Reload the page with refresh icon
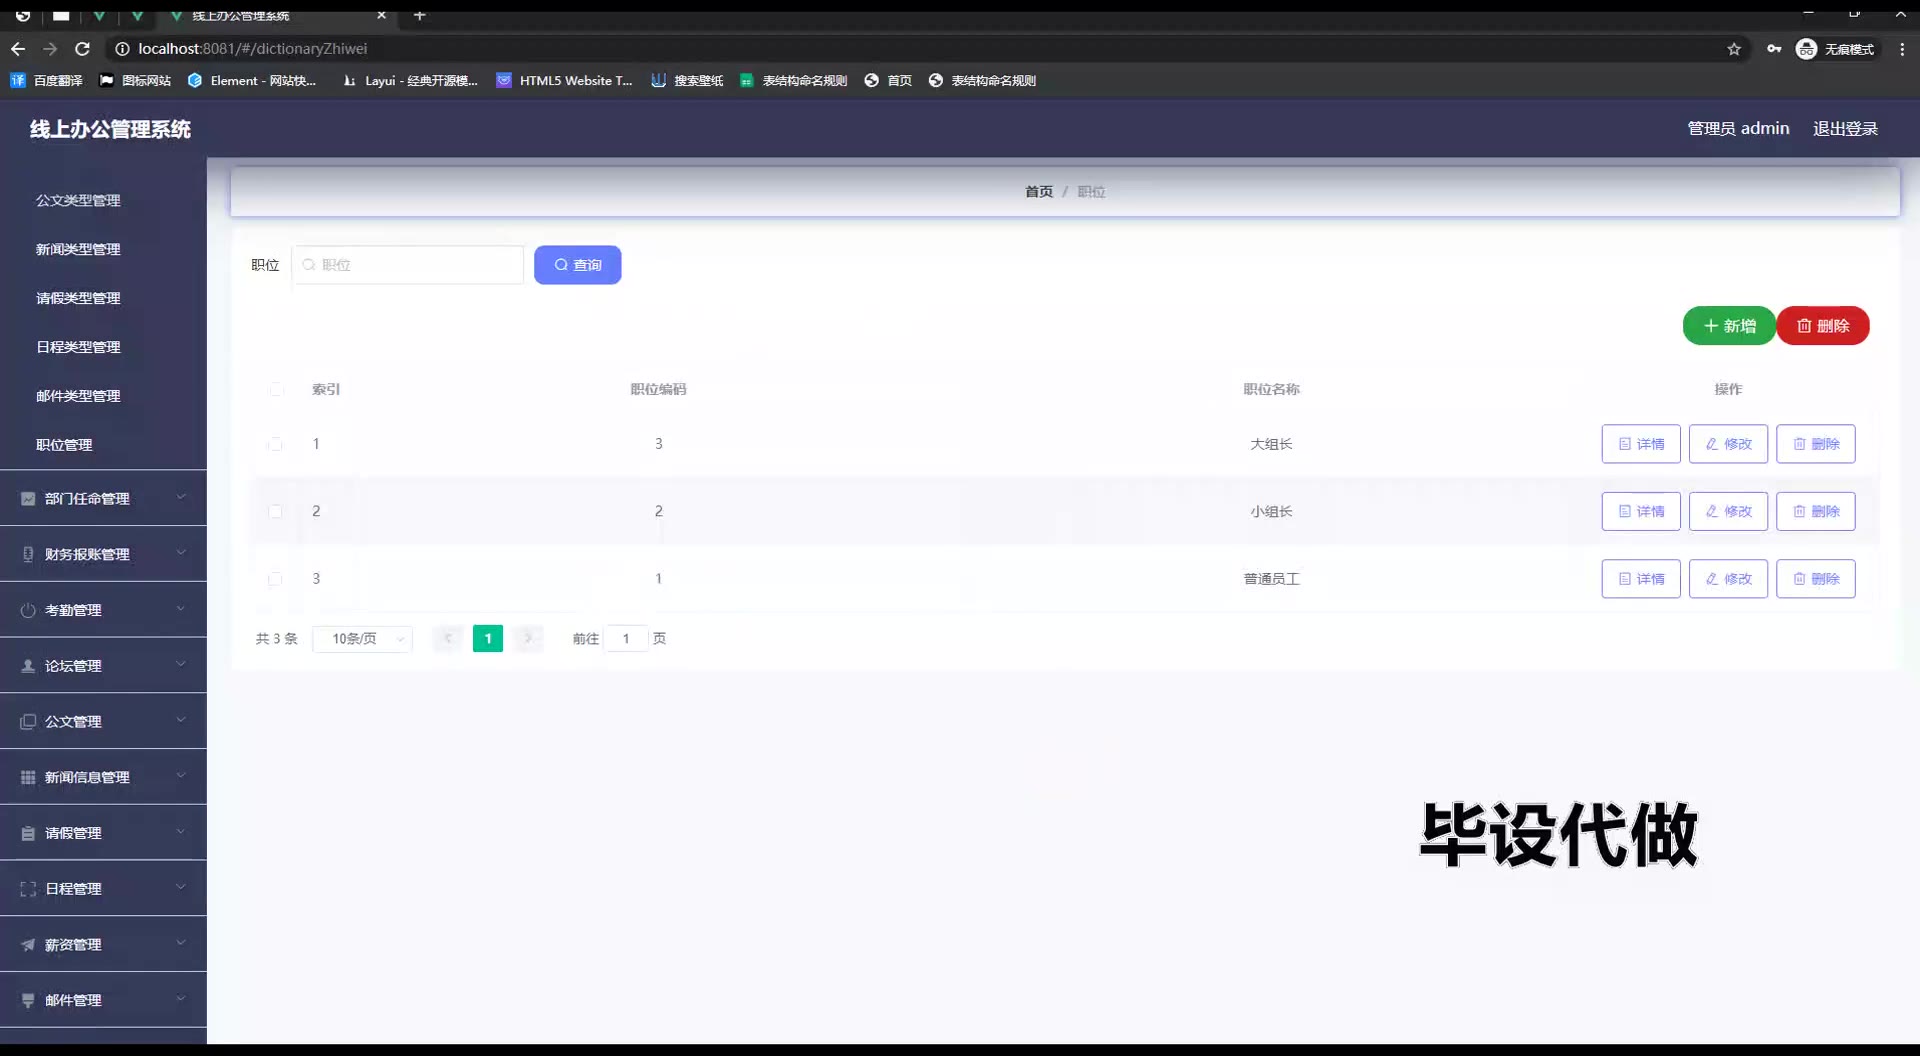The image size is (1920, 1056). tap(83, 48)
